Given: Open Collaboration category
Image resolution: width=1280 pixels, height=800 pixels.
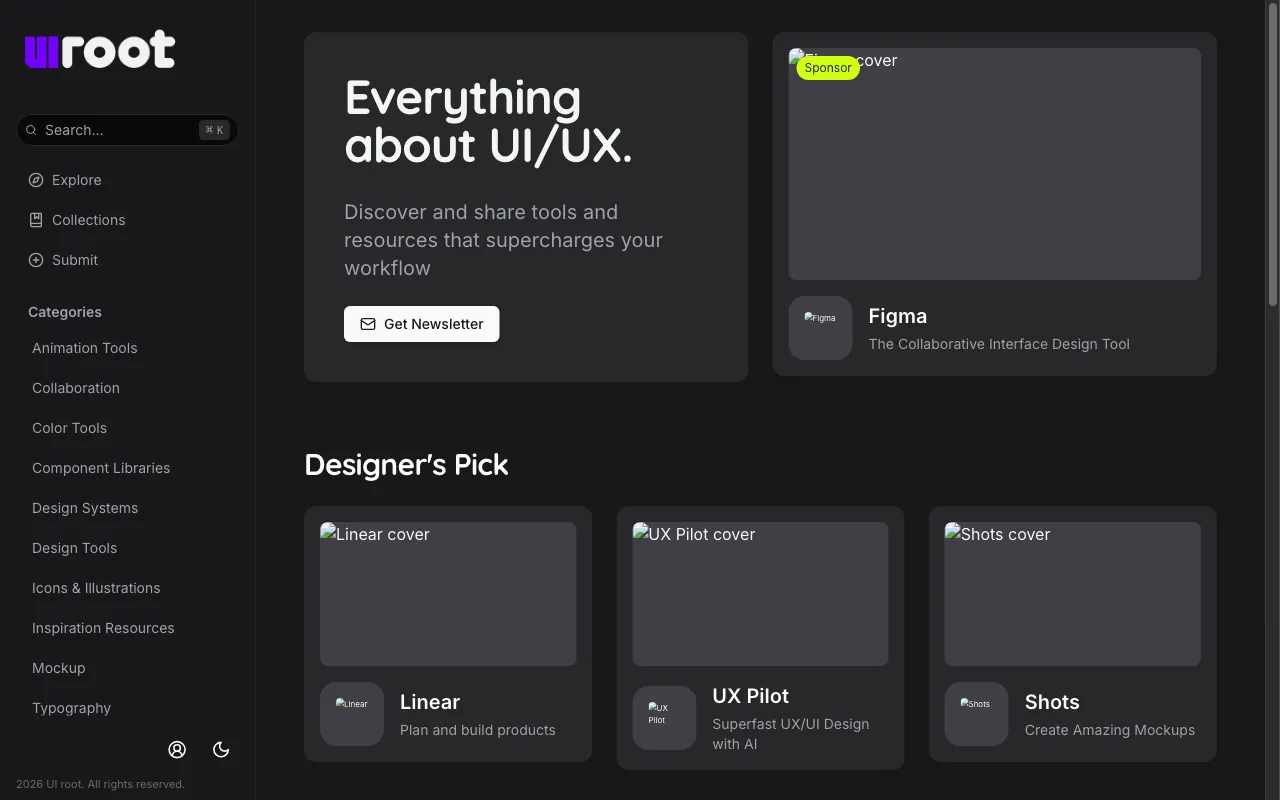Looking at the screenshot, I should tap(76, 388).
